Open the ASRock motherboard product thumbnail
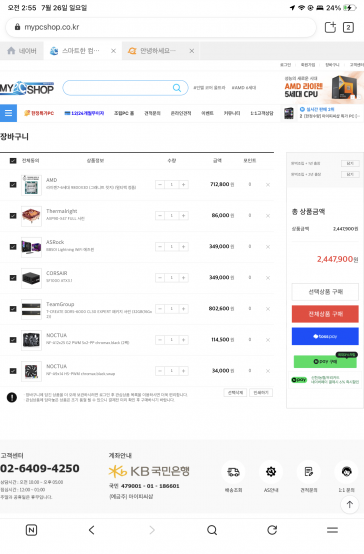Image resolution: width=364 pixels, height=554 pixels. [x=31, y=247]
